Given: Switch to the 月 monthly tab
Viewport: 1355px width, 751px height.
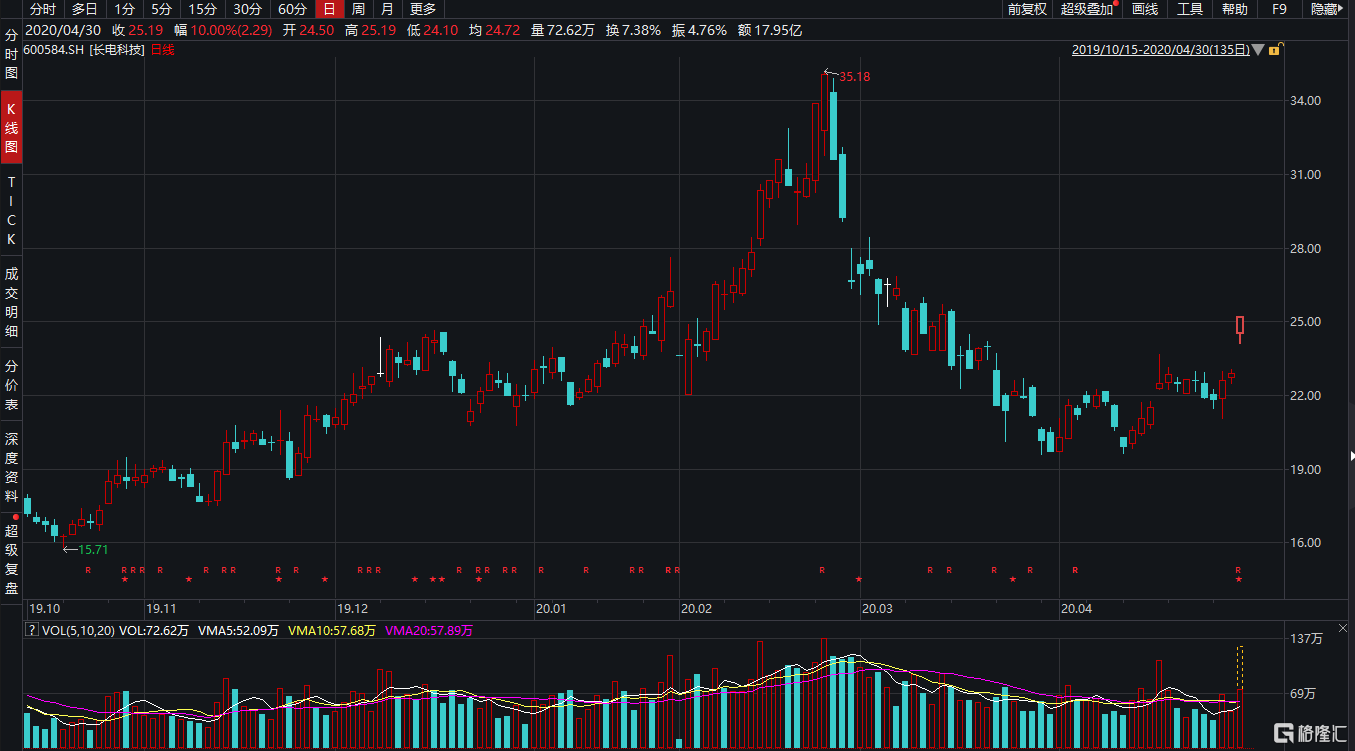Looking at the screenshot, I should 387,9.
